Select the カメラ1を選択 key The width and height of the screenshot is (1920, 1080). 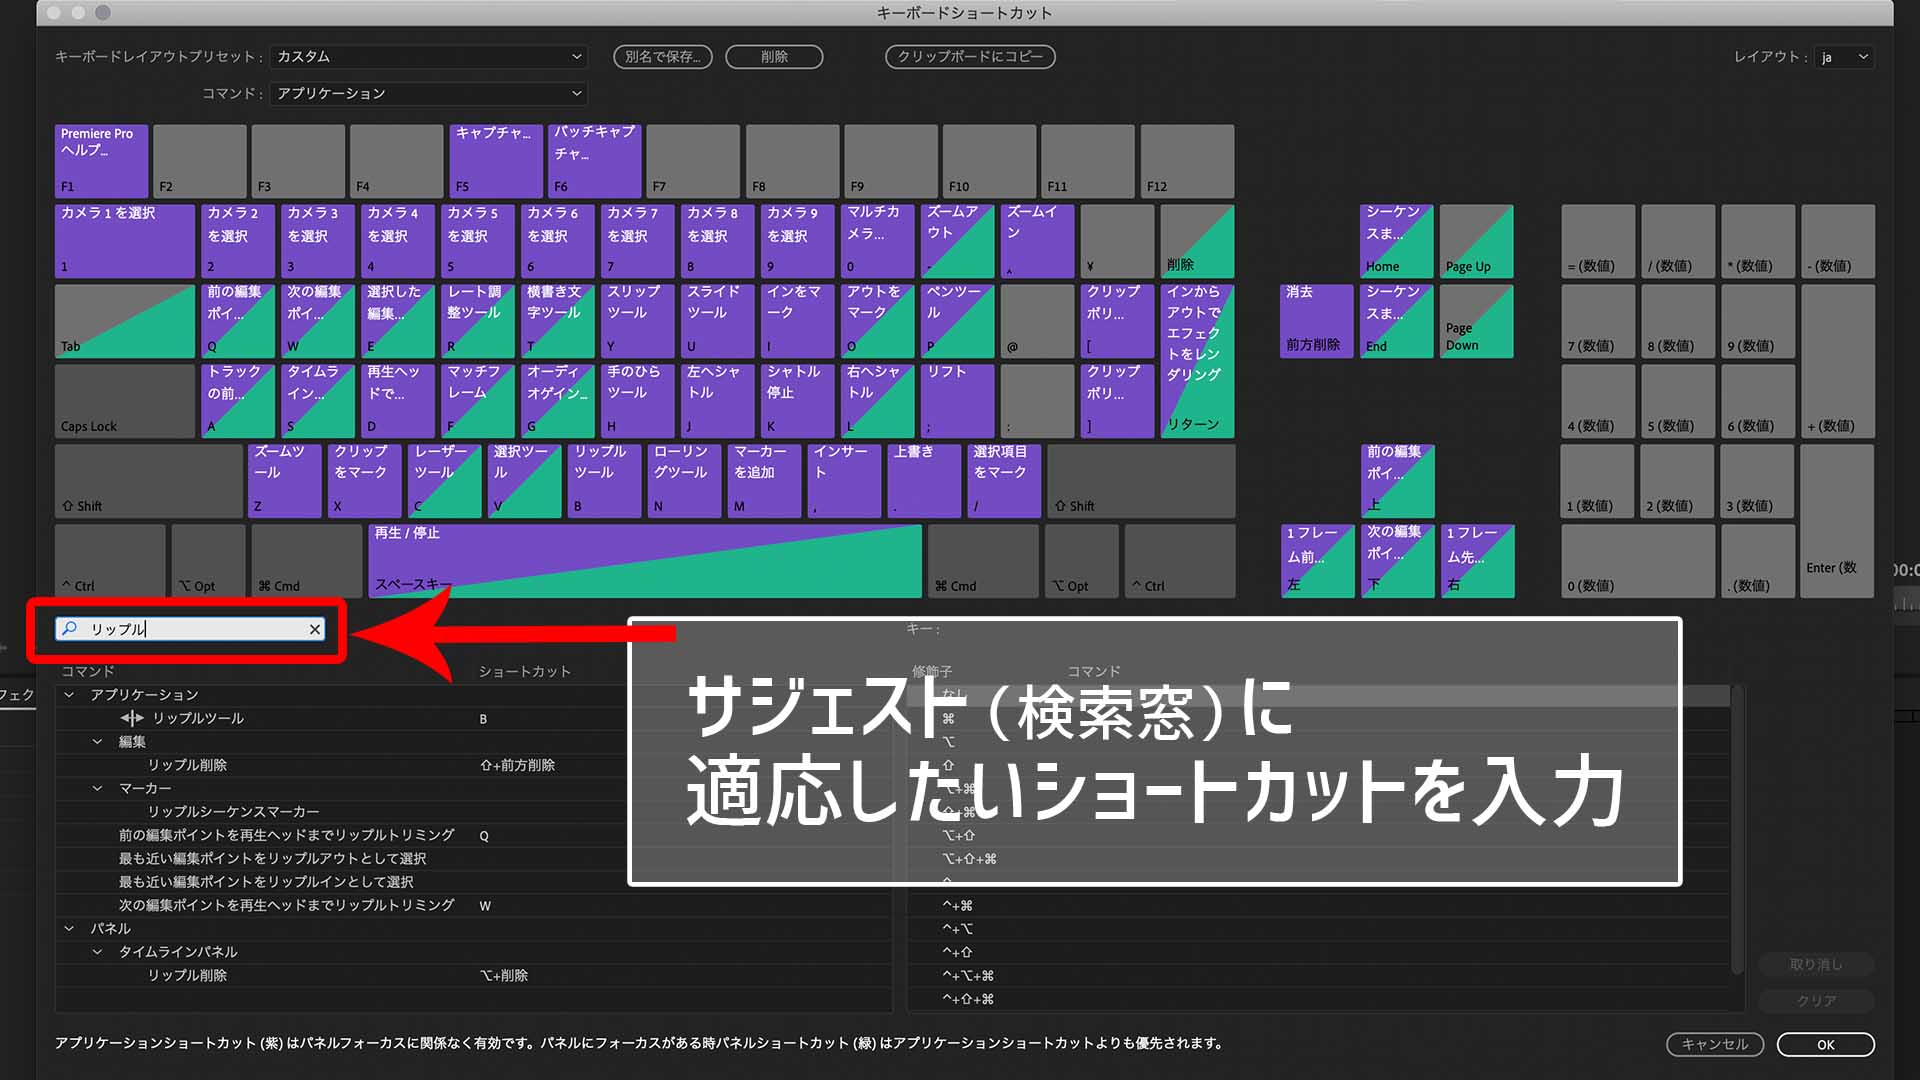125,241
